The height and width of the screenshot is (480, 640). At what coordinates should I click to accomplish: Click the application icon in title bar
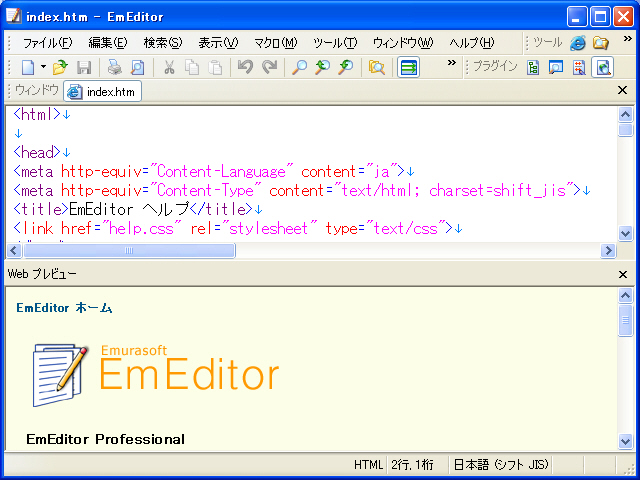[13, 16]
